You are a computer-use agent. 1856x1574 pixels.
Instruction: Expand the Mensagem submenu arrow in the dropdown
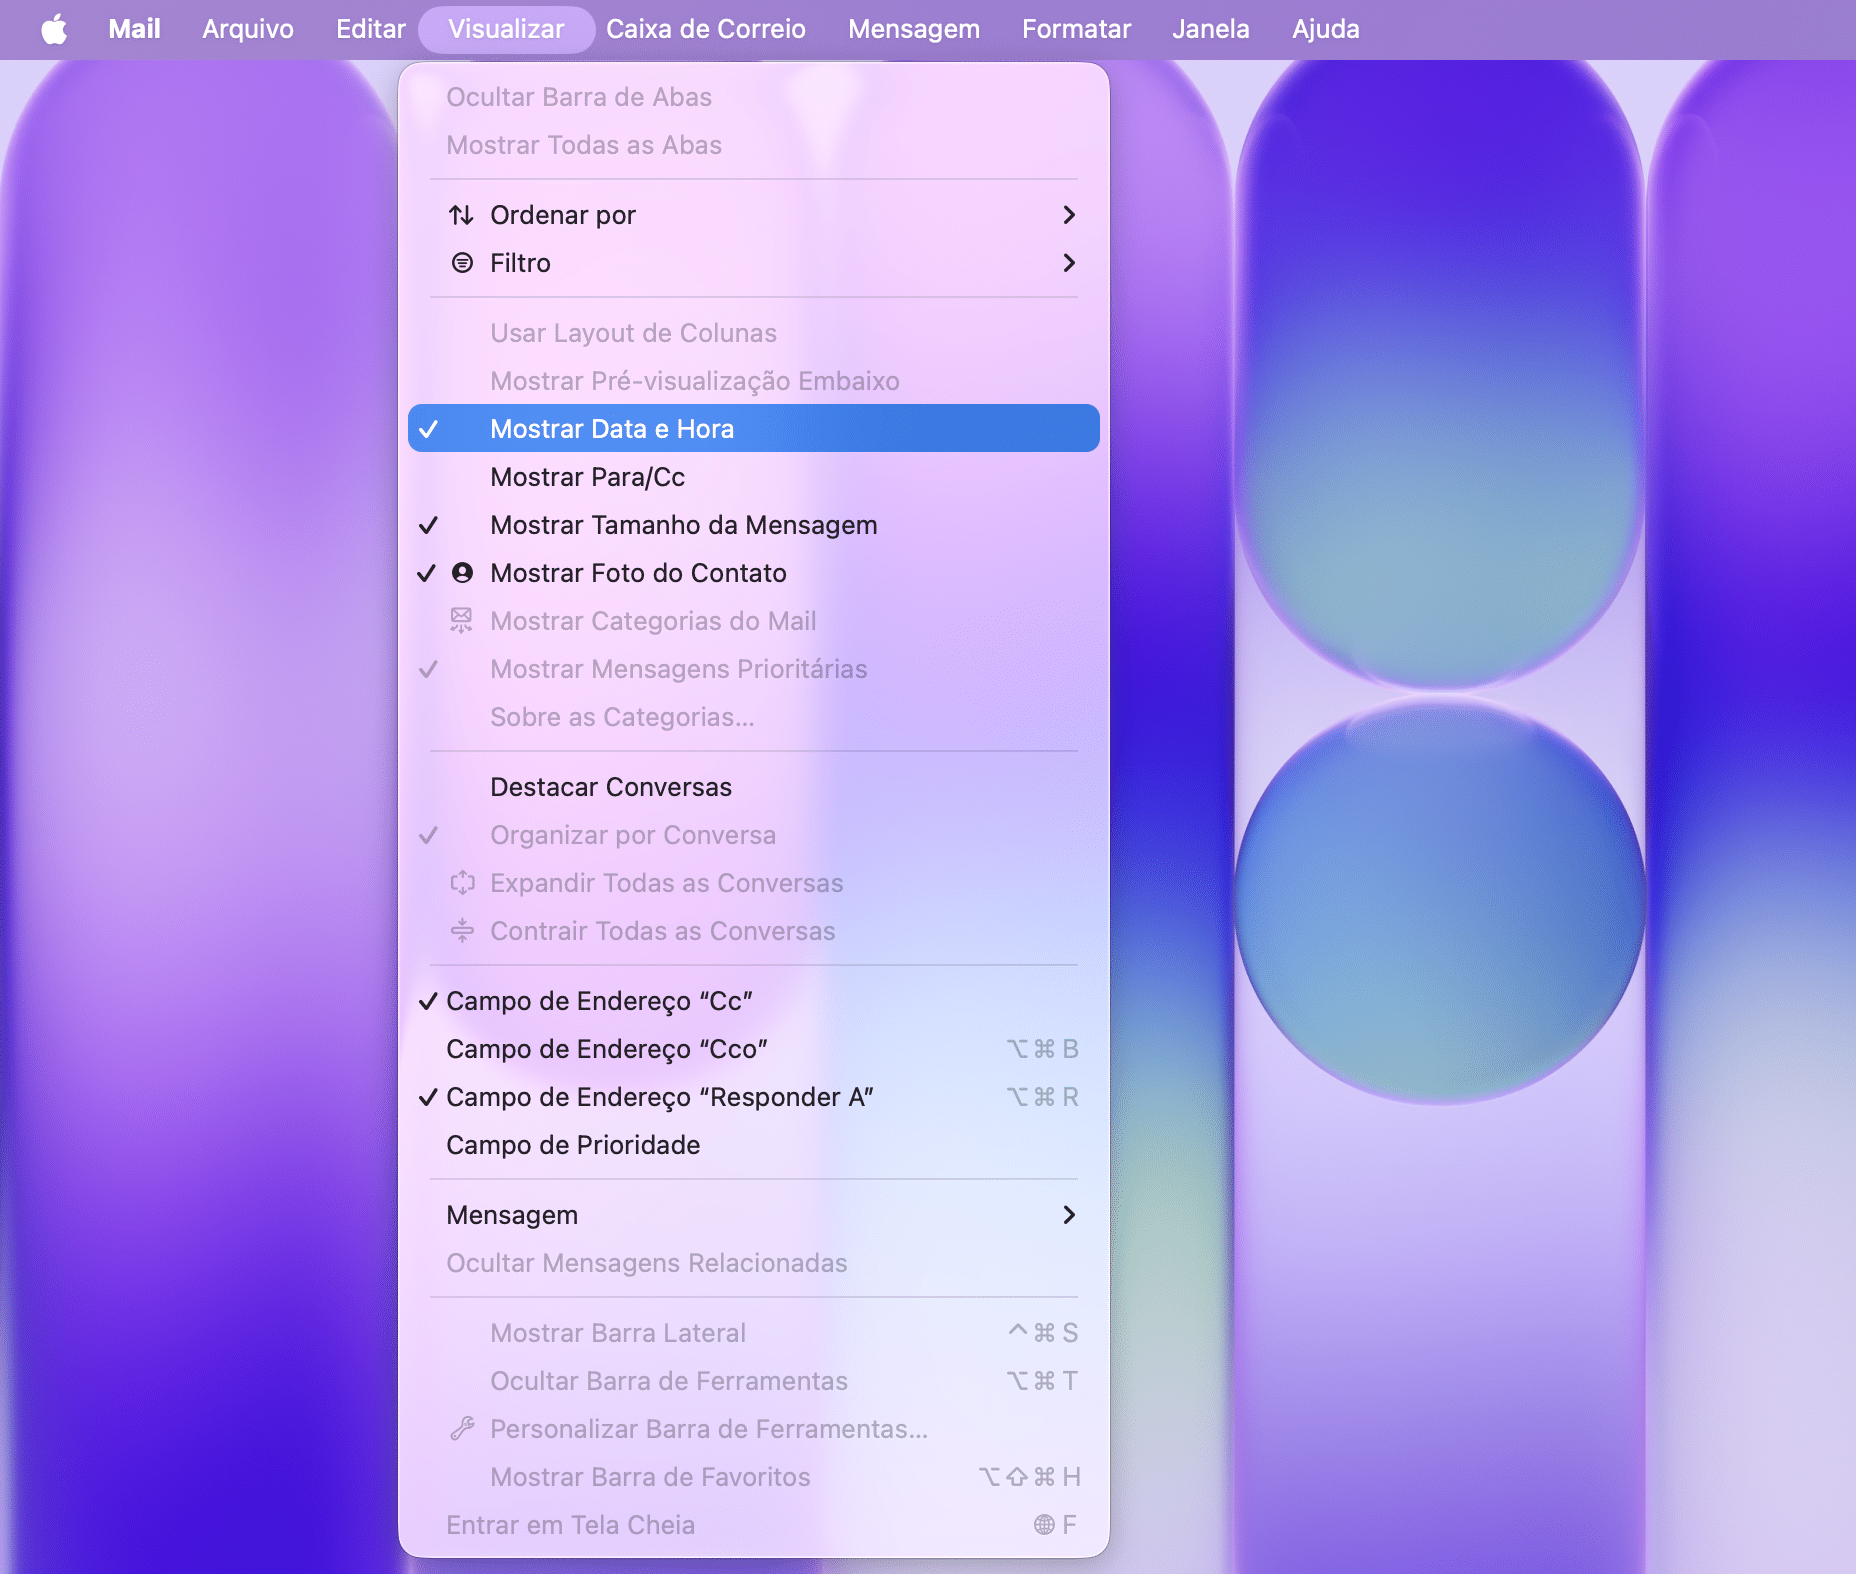(1069, 1215)
